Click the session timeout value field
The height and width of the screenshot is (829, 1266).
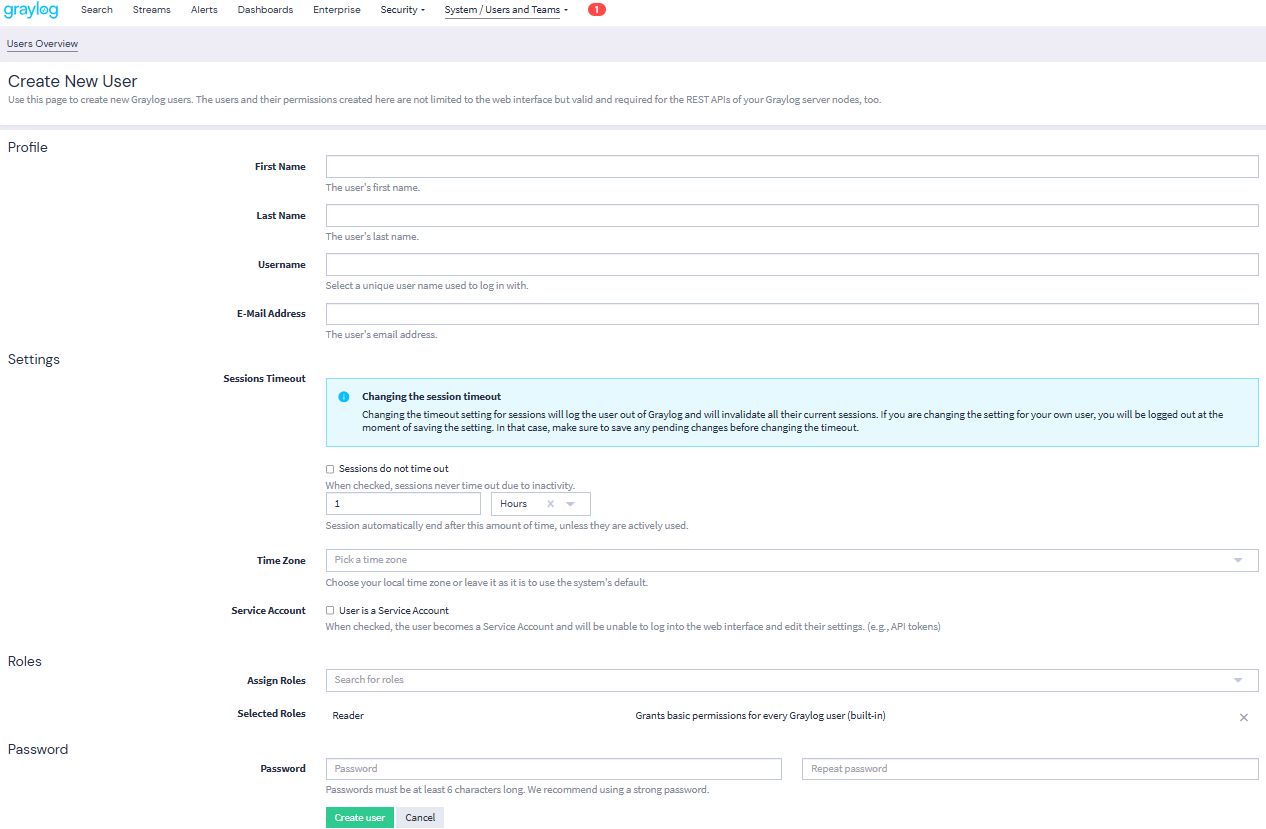pos(403,504)
